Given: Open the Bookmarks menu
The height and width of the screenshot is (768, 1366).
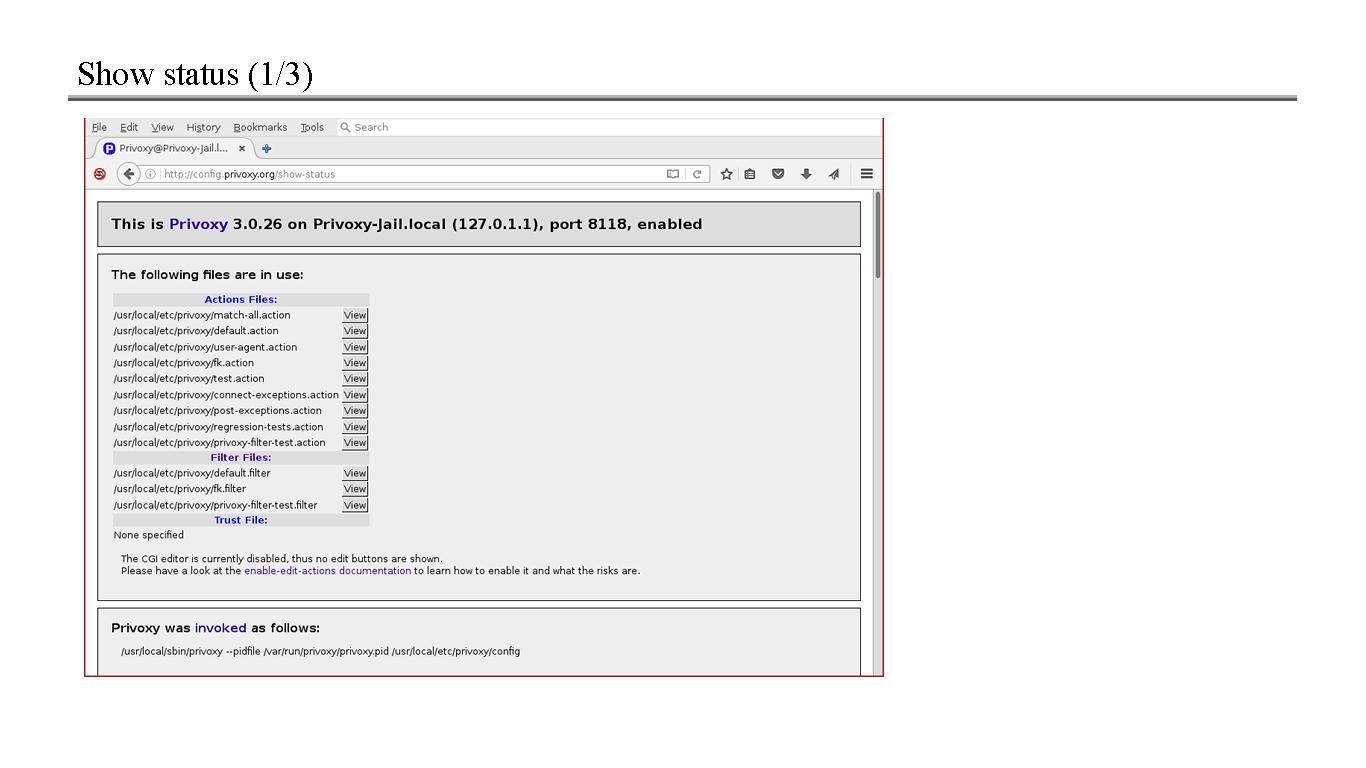Looking at the screenshot, I should (260, 127).
